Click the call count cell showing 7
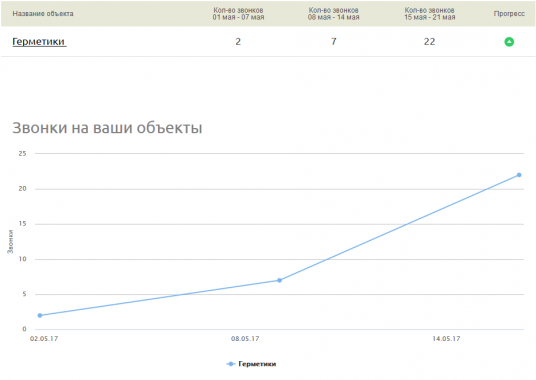The image size is (536, 380). click(x=334, y=42)
